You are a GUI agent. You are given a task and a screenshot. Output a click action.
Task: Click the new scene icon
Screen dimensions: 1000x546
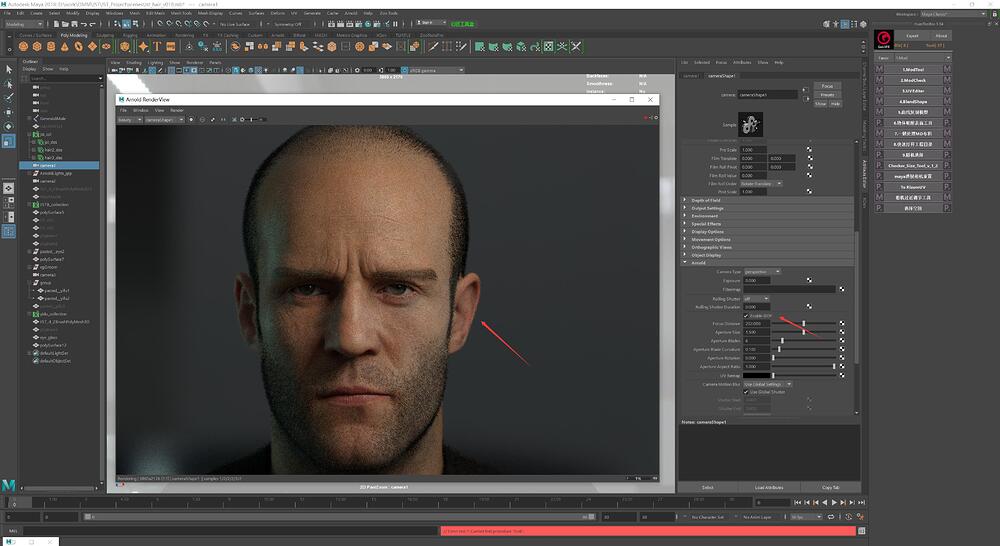pyautogui.click(x=57, y=24)
